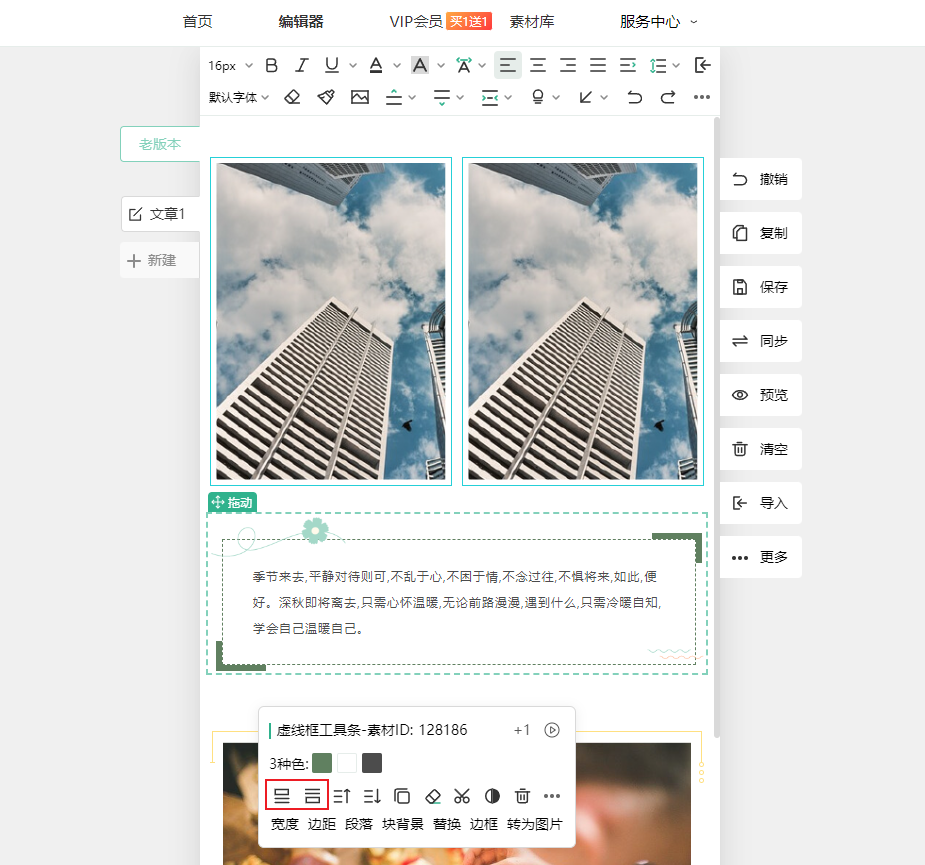Click the 同步 sync button
The image size is (925, 865).
(760, 341)
